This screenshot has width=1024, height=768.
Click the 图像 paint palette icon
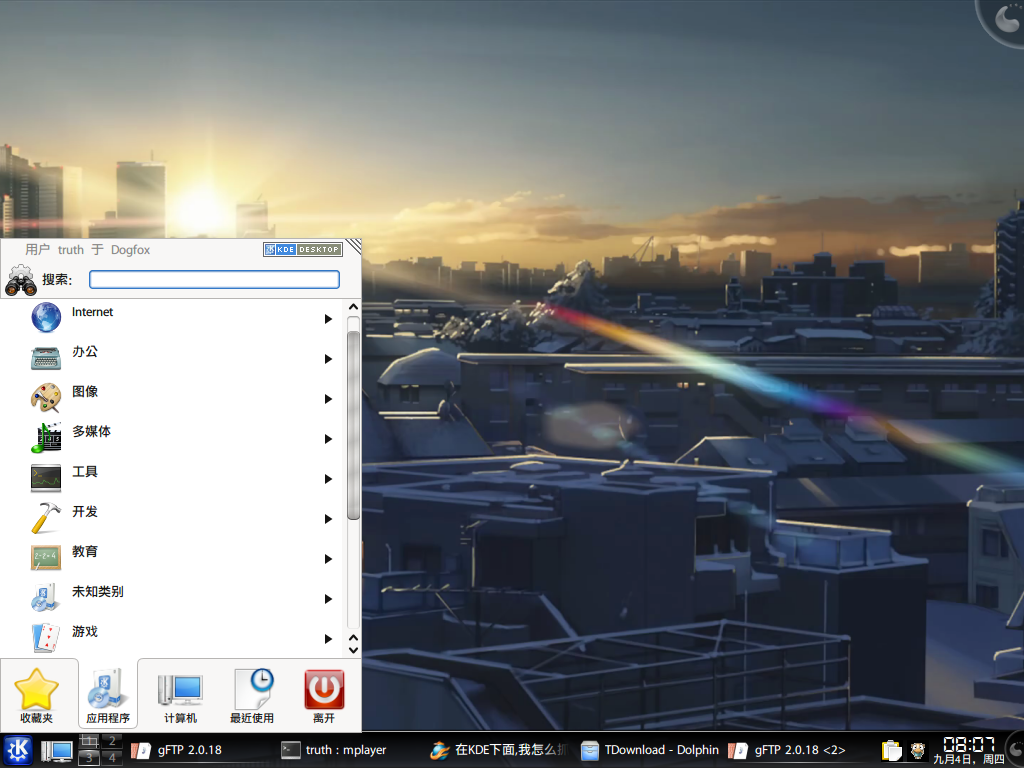pyautogui.click(x=46, y=398)
